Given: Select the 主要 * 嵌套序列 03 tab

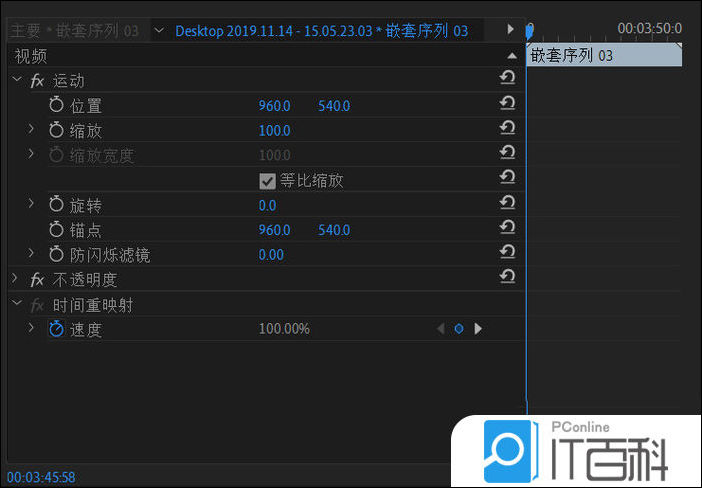Looking at the screenshot, I should point(74,31).
